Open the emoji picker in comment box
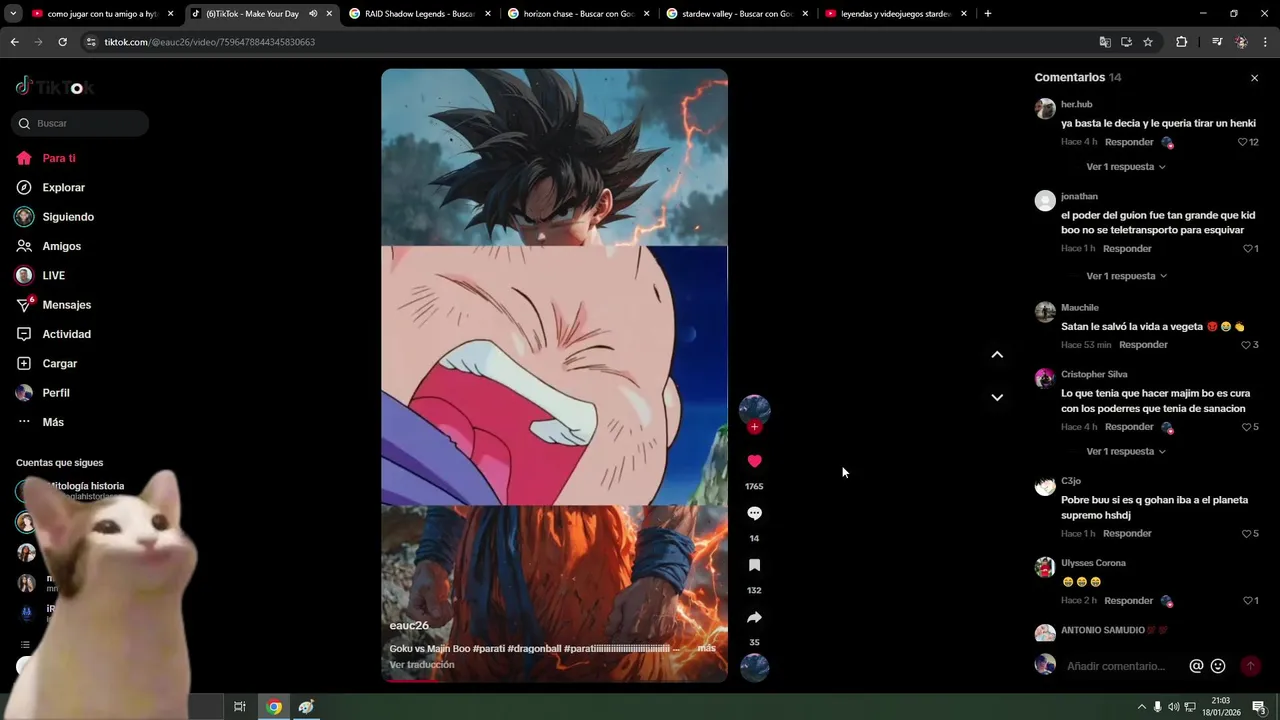This screenshot has width=1280, height=720. point(1218,666)
